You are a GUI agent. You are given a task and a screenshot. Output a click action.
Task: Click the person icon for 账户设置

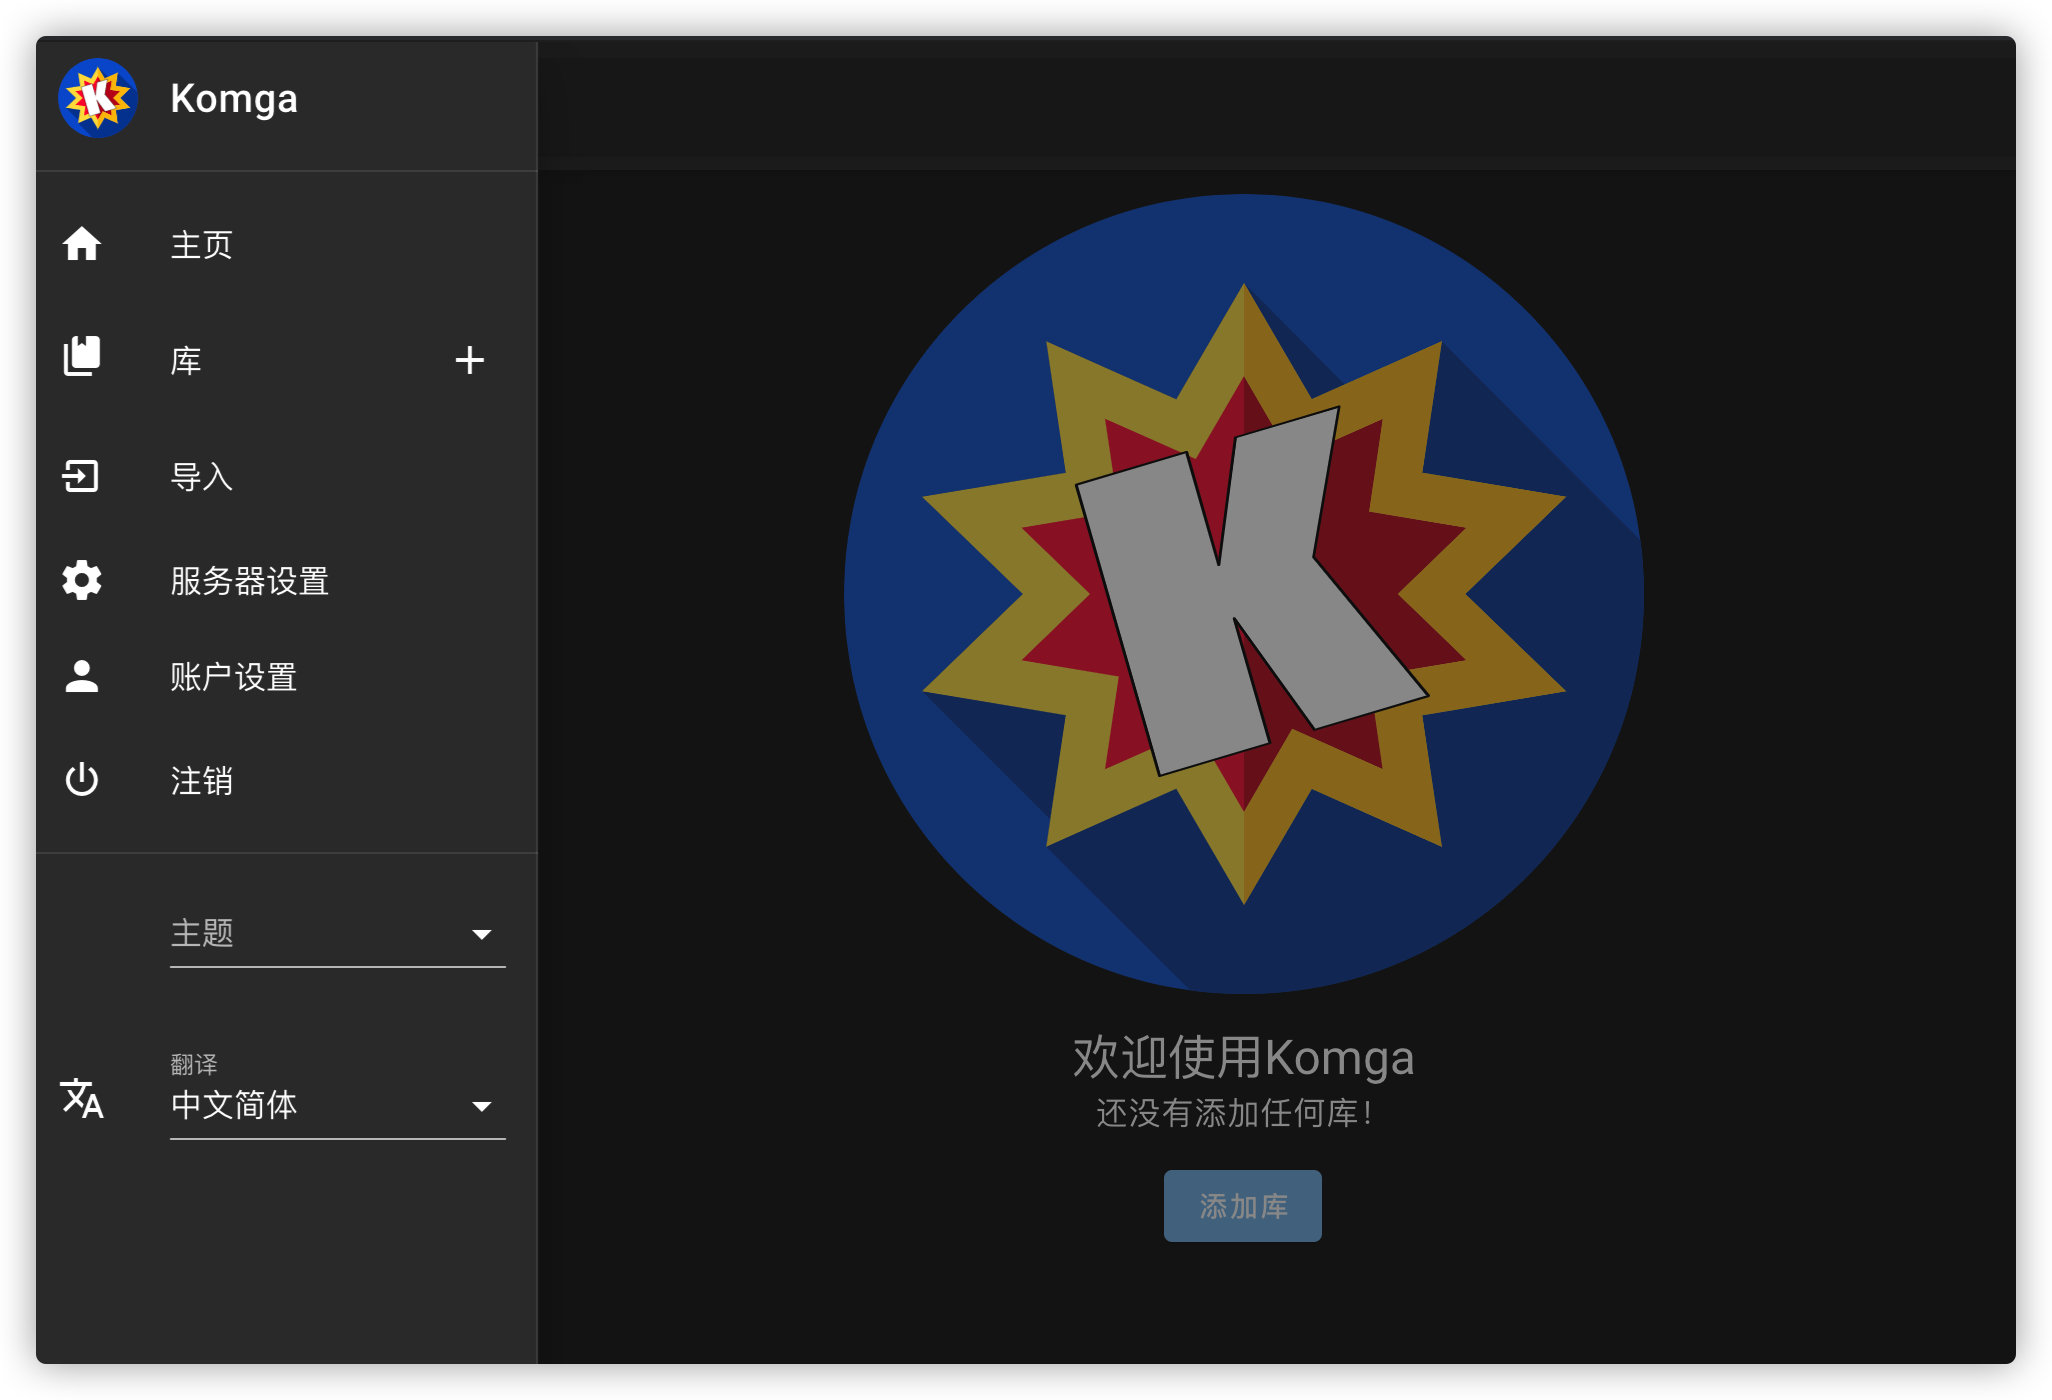tap(82, 677)
